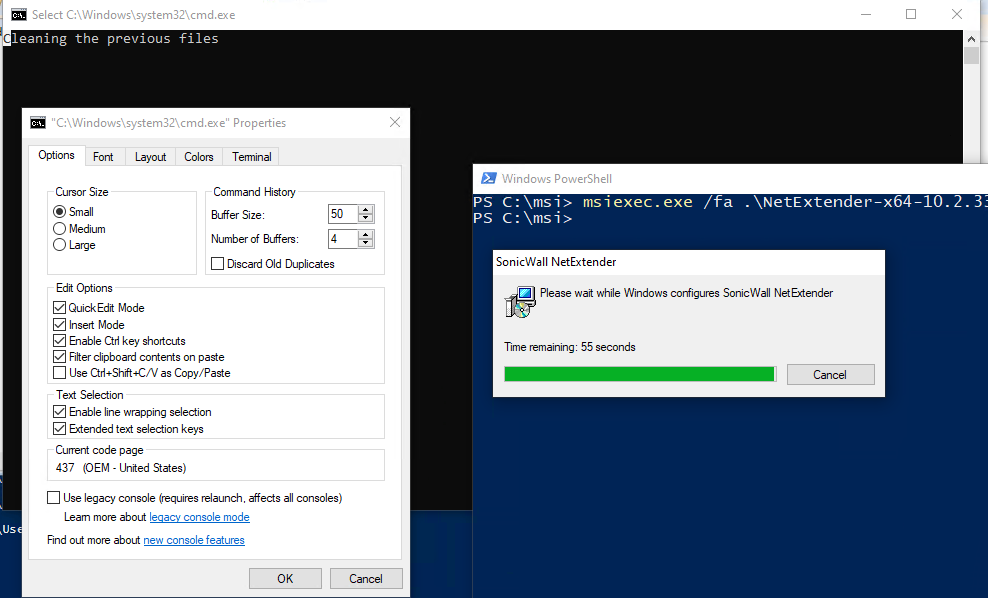988x598 pixels.
Task: Enable Use legacy console option
Action: pyautogui.click(x=54, y=498)
